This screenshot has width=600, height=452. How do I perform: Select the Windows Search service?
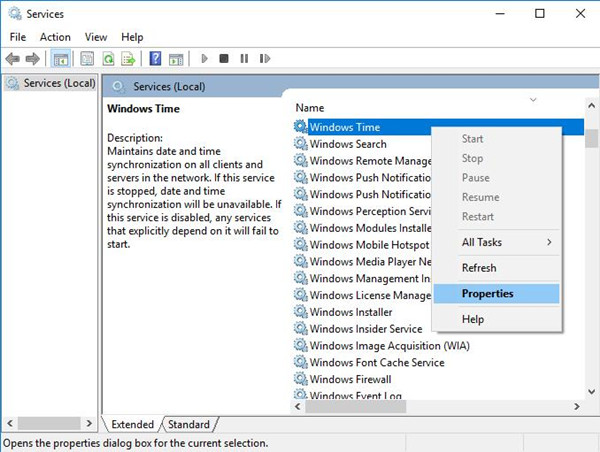tap(348, 144)
